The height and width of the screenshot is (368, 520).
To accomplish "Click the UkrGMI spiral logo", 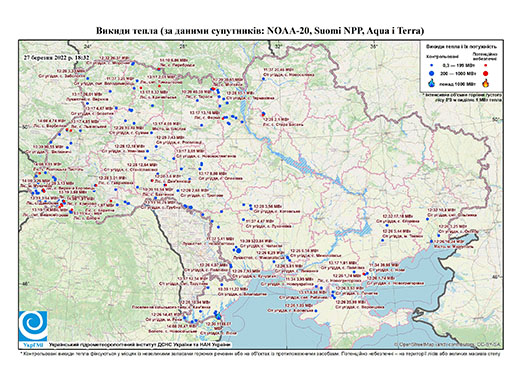I will click(x=33, y=326).
